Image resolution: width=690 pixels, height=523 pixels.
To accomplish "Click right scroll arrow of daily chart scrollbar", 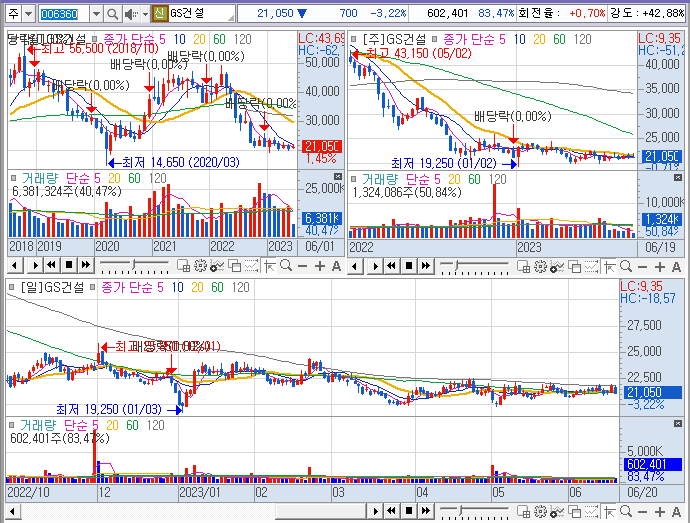I will point(375,511).
